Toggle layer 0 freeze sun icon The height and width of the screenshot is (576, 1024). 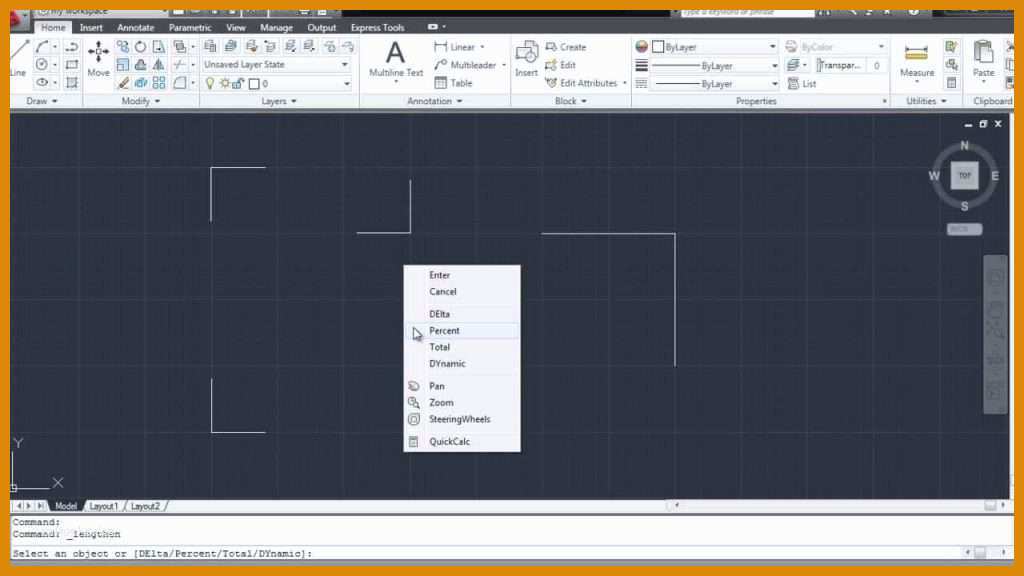coord(225,84)
